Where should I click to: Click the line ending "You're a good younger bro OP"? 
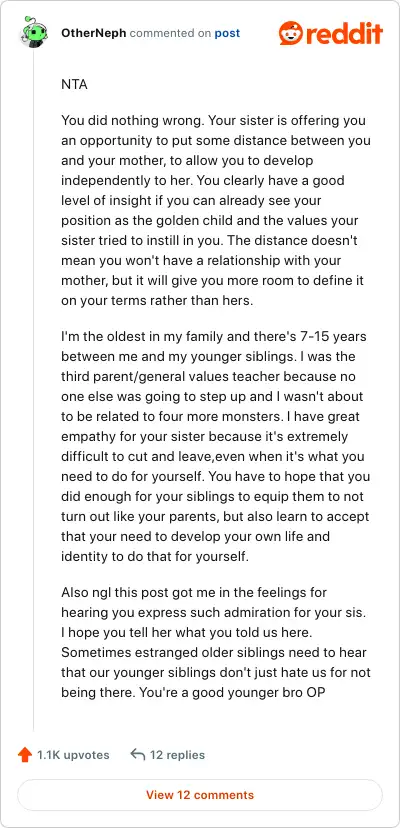pos(193,692)
